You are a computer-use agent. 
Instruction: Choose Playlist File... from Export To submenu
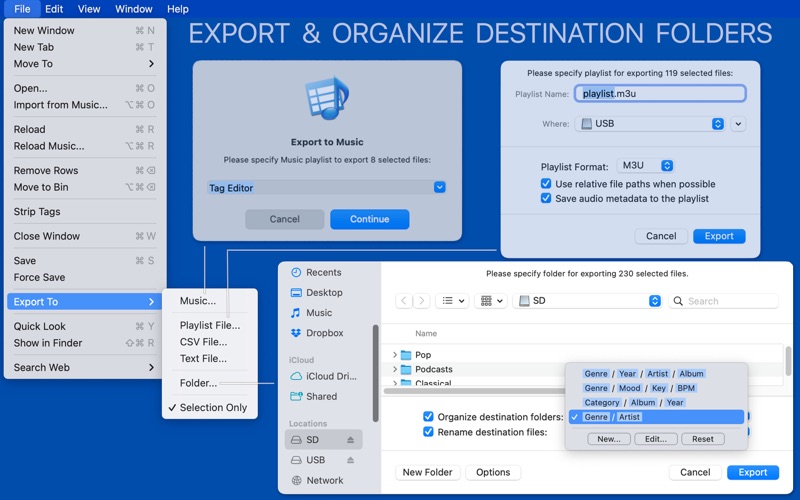tap(209, 325)
